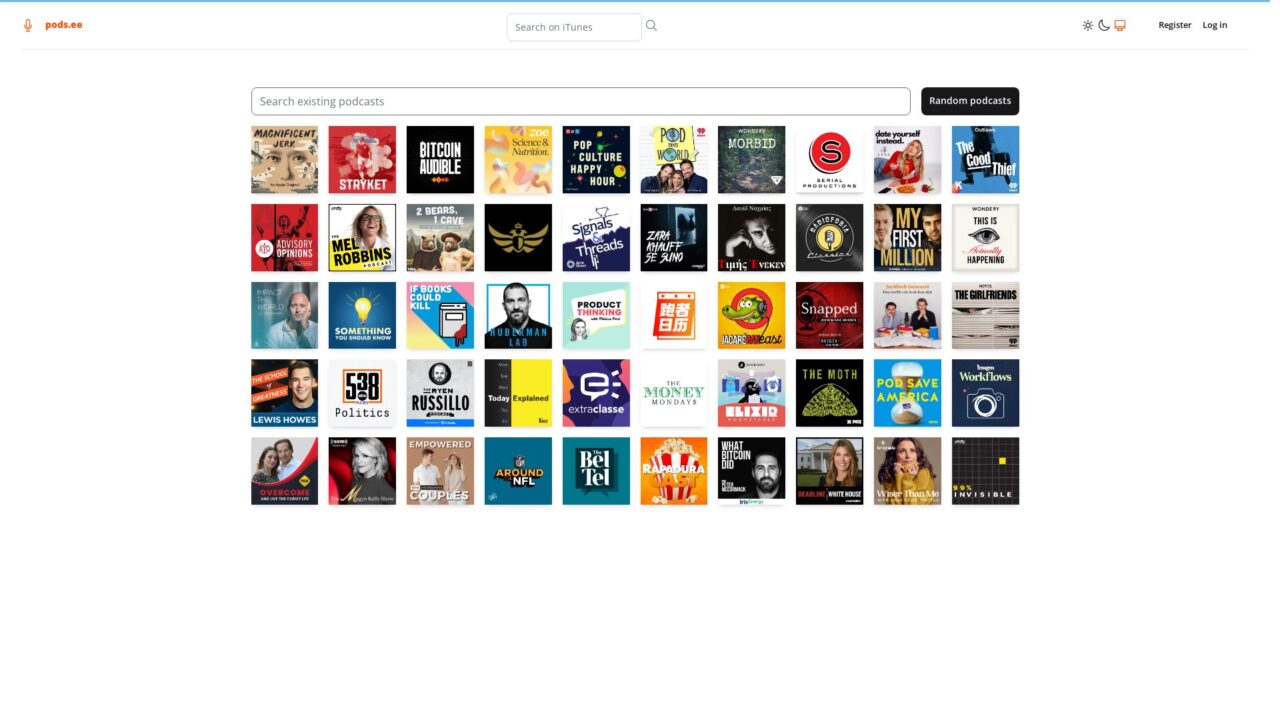Open the 99% Invisible podcast
The width and height of the screenshot is (1280, 720).
pos(985,471)
